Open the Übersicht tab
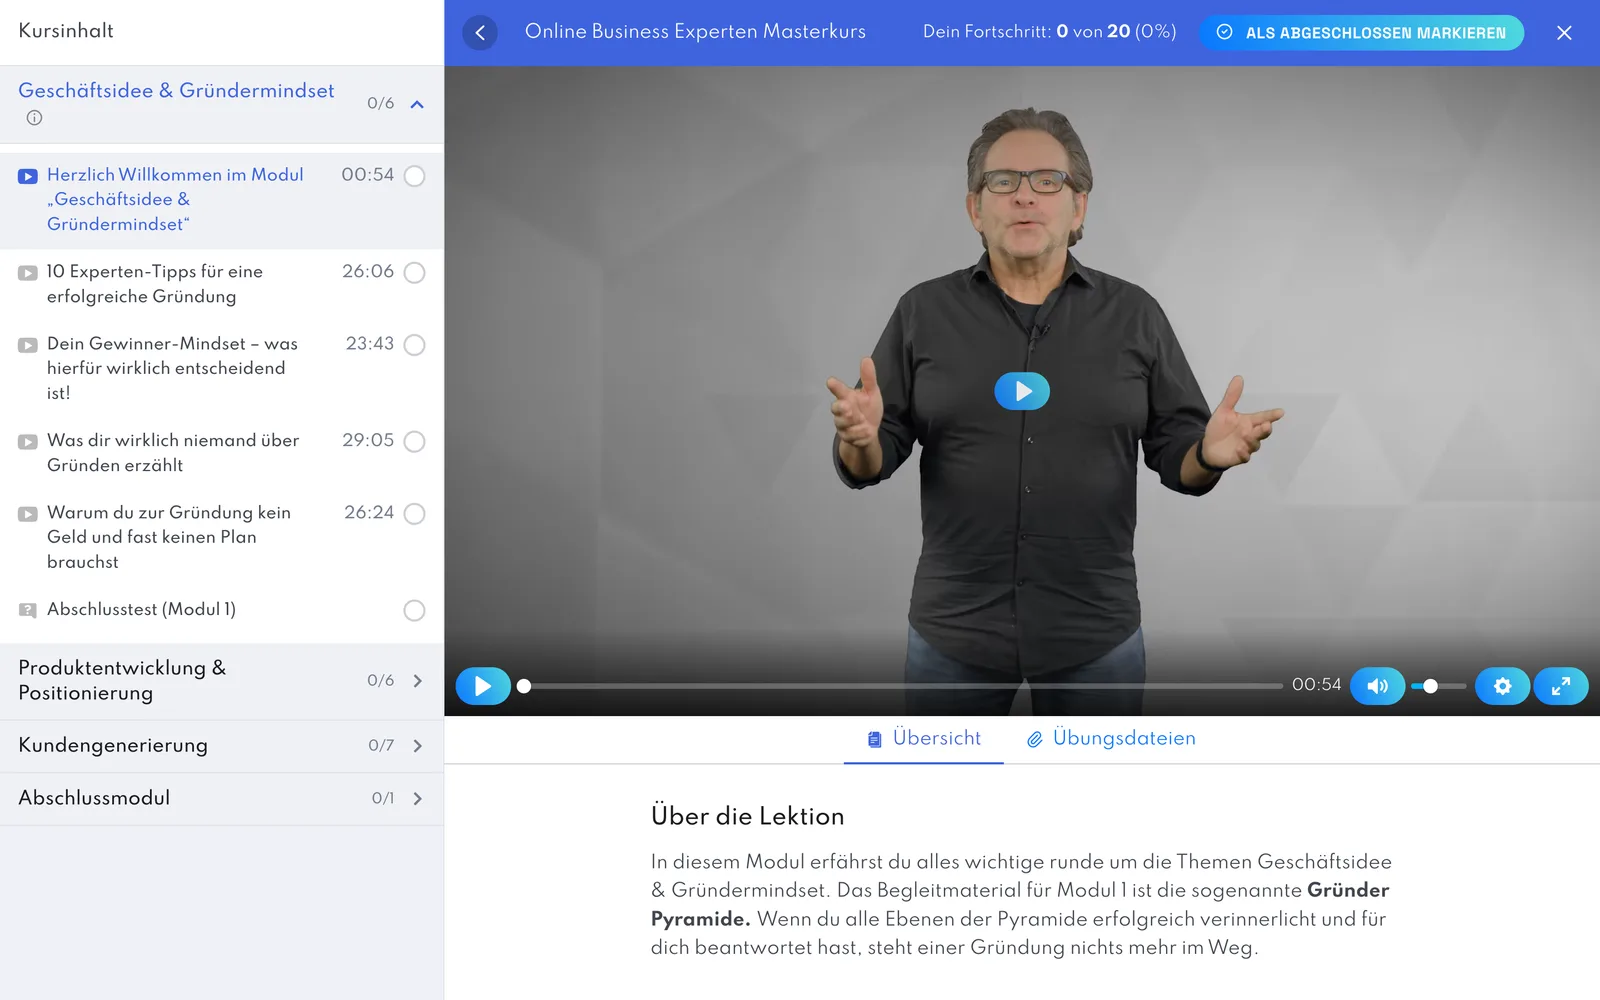The image size is (1600, 1000). [x=924, y=739]
